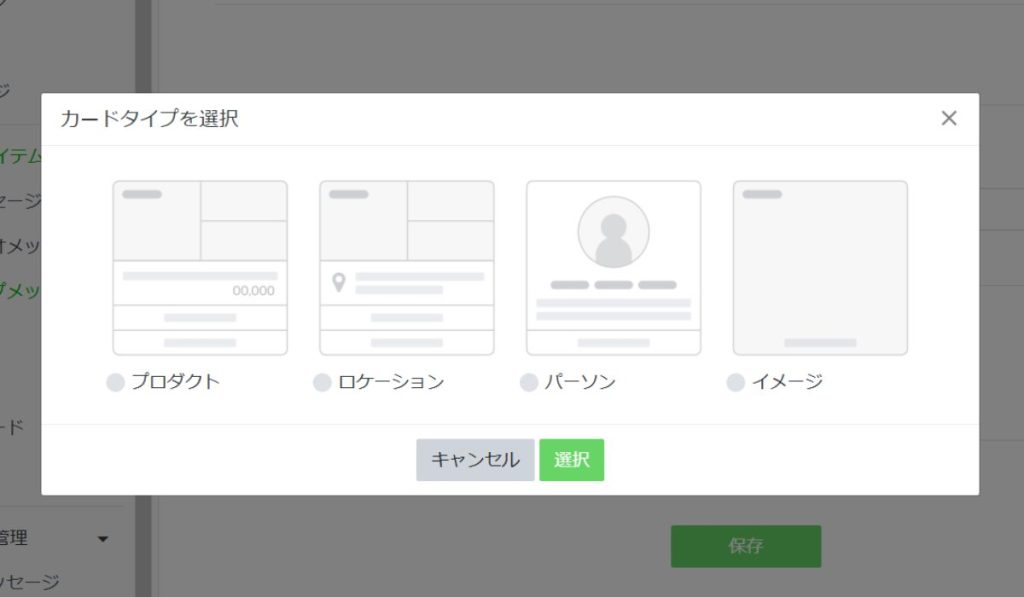Click the green 選択 button

pyautogui.click(x=571, y=460)
